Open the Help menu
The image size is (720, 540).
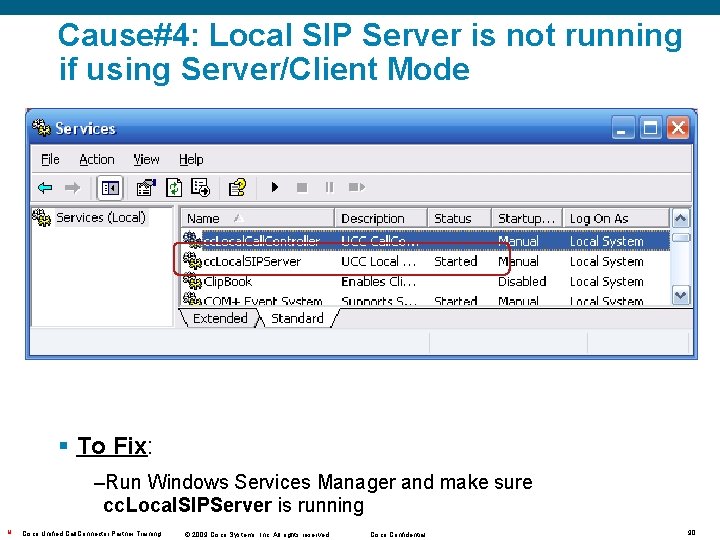click(191, 159)
